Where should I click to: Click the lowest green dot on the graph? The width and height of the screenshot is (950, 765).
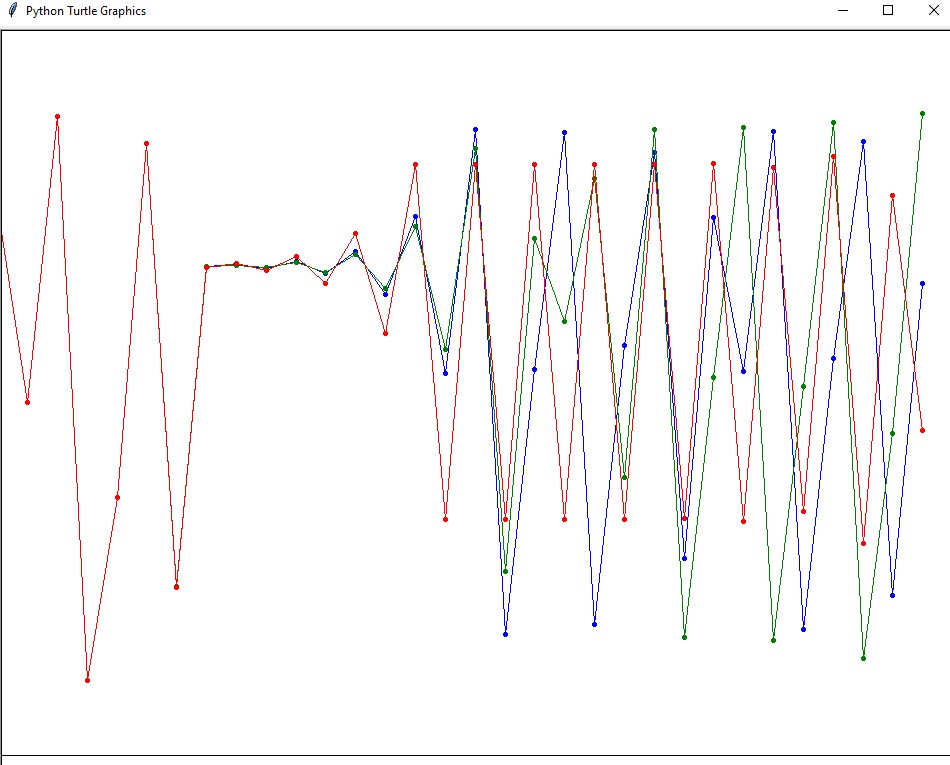tap(863, 658)
